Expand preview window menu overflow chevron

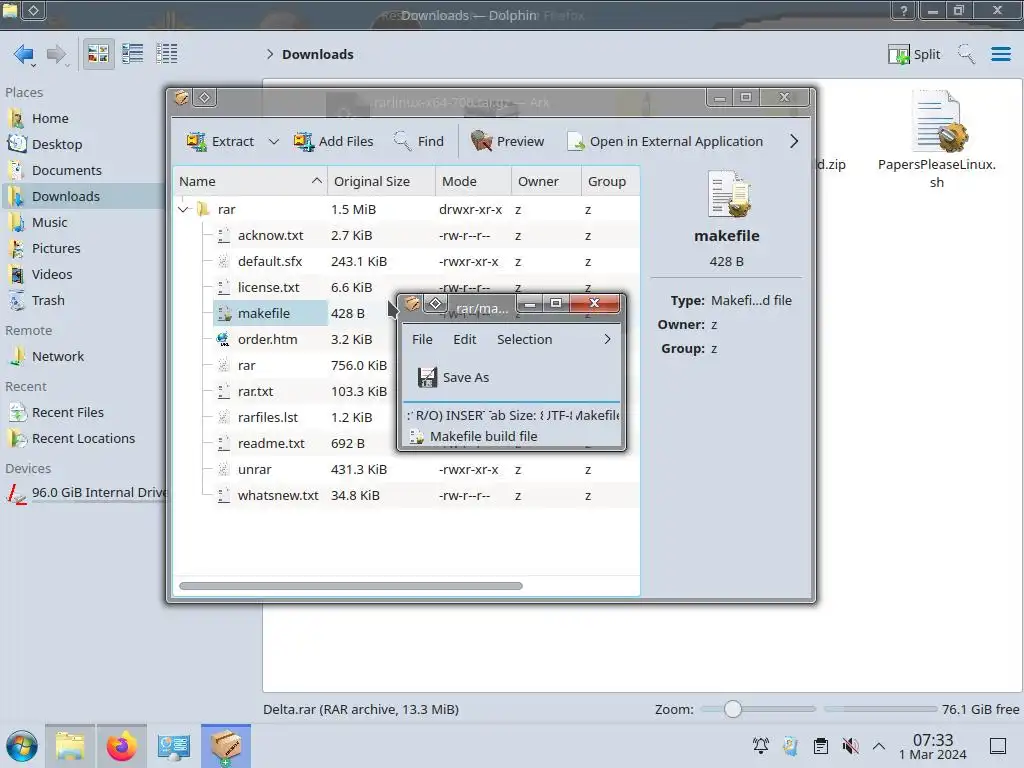tap(607, 339)
